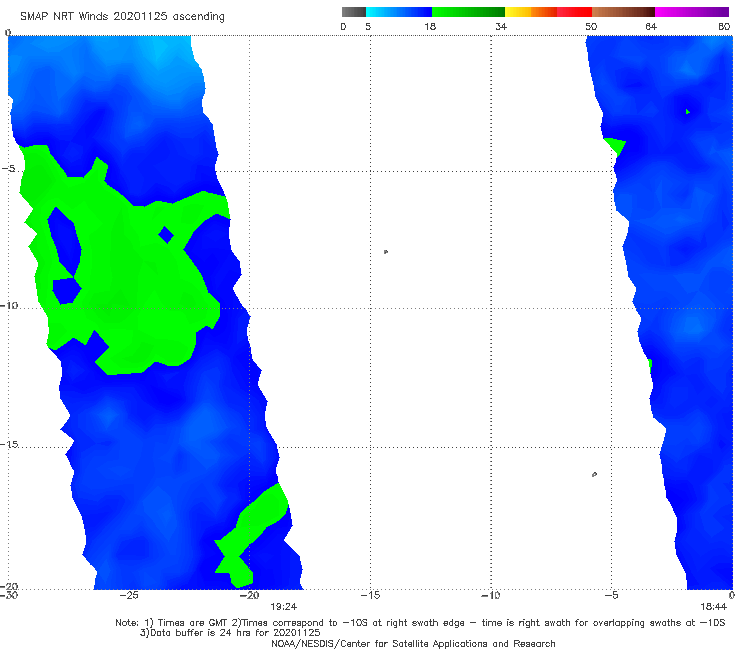Click the note line beginning 'Note: 1) Times are GMT'
The height and width of the screenshot is (650, 740).
coord(420,623)
